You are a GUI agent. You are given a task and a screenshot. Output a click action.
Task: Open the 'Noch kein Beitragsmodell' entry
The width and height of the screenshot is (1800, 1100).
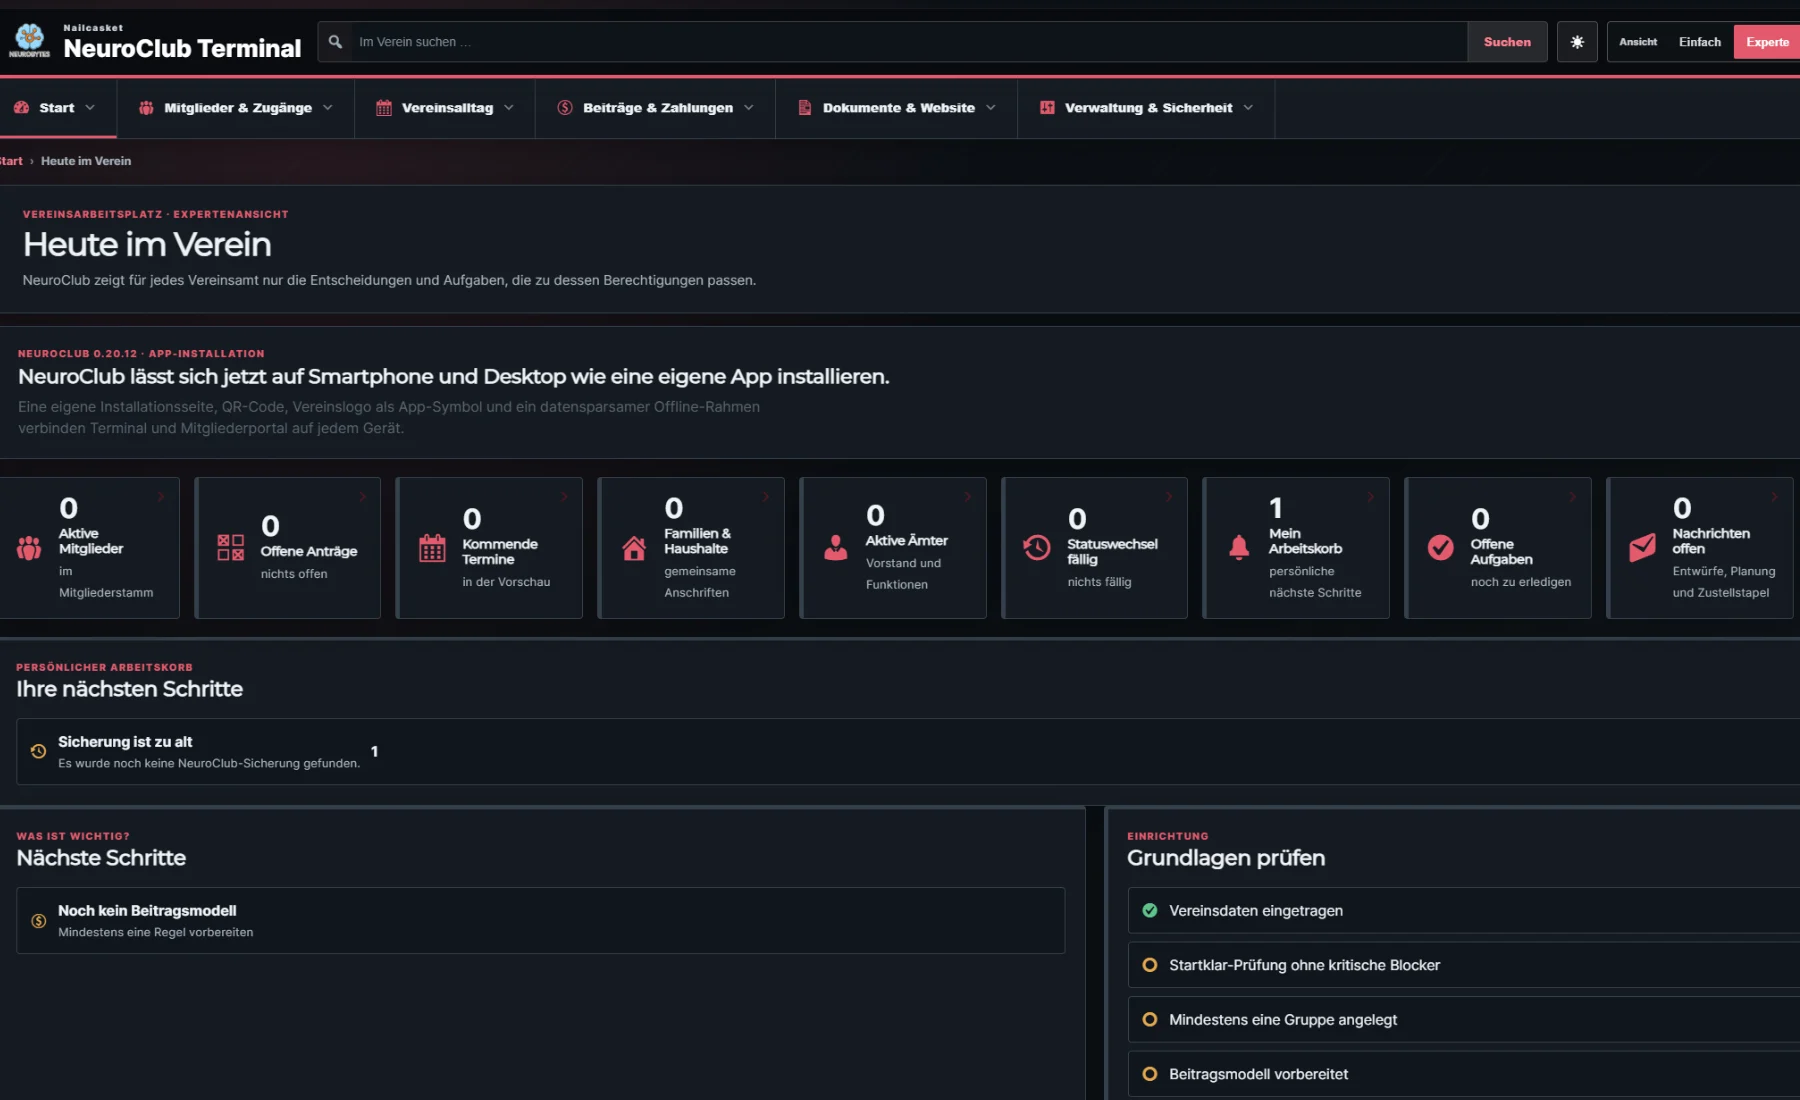tap(540, 920)
